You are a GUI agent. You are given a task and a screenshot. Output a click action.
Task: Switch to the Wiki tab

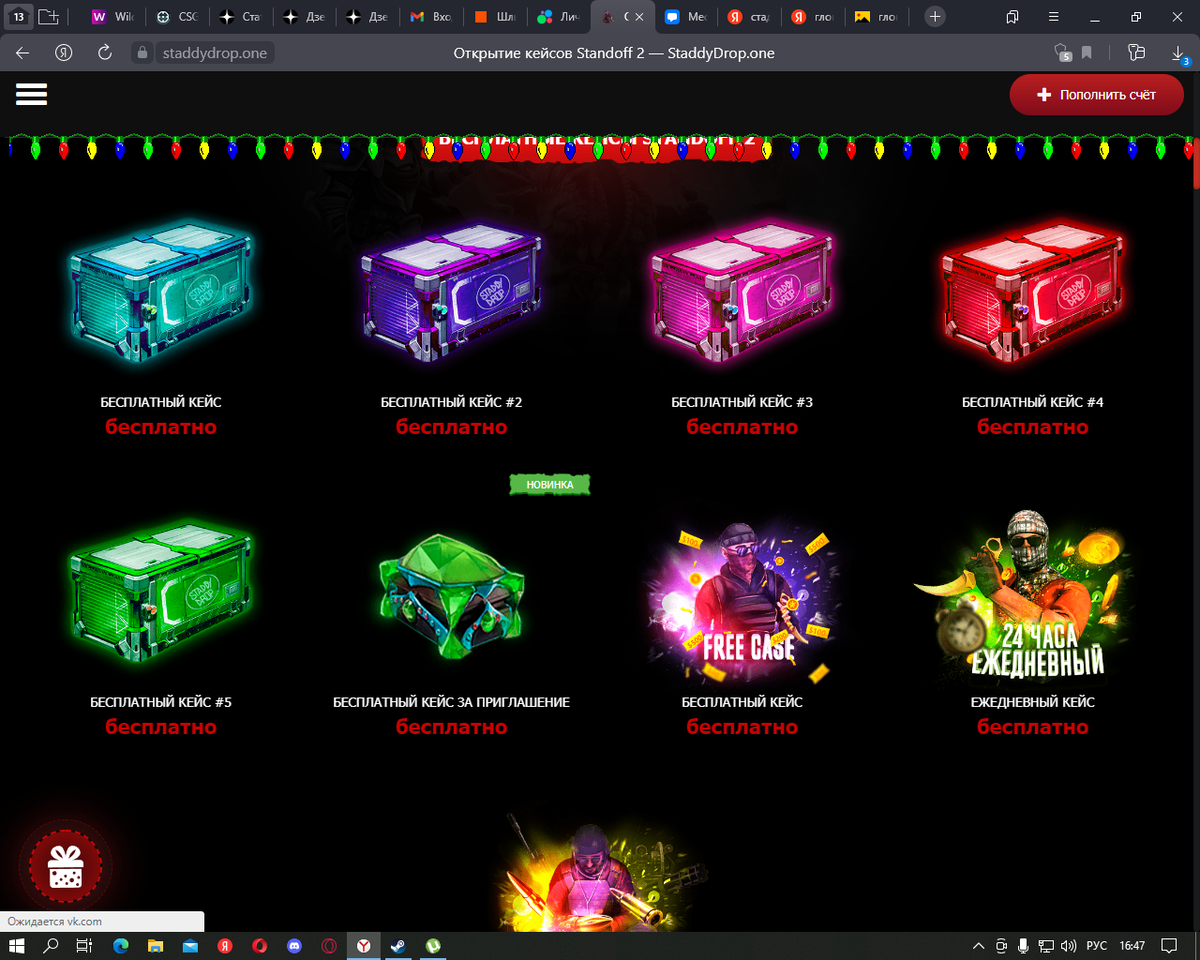[113, 17]
